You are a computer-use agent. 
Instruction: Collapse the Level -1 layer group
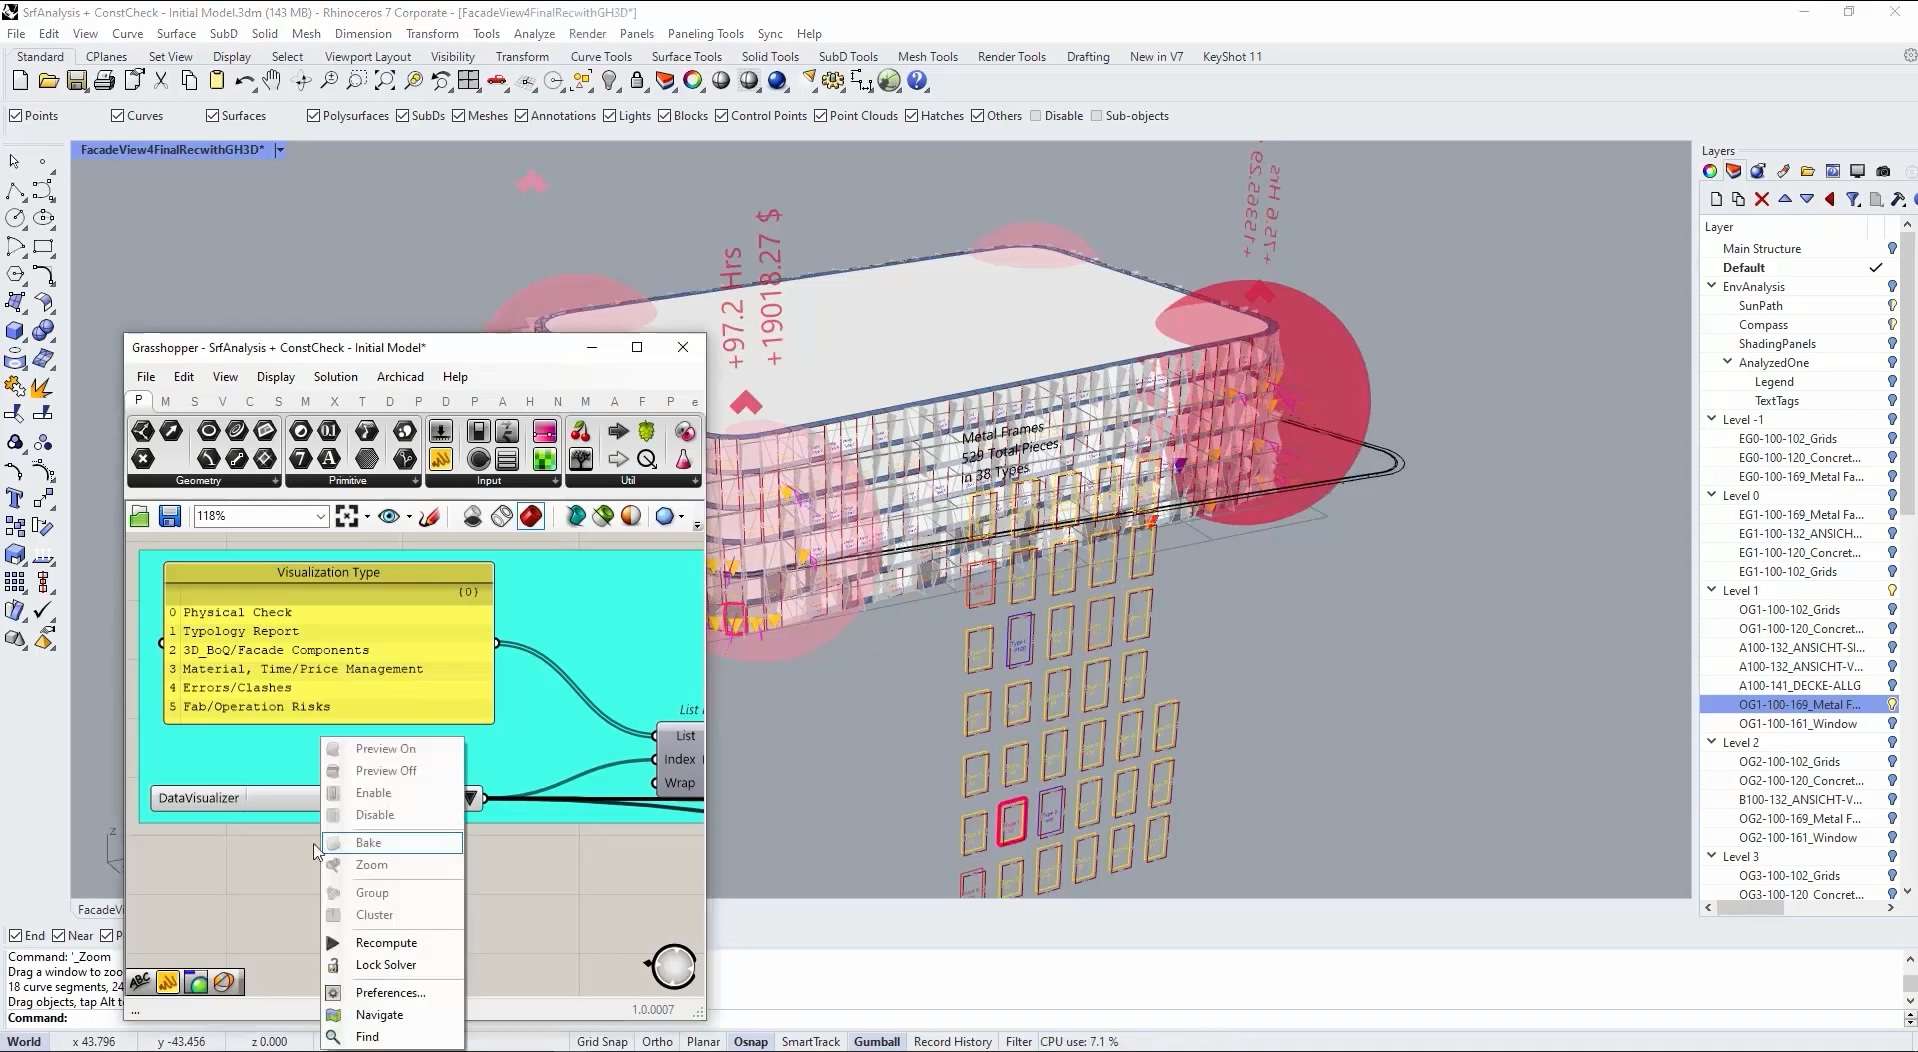tap(1712, 419)
